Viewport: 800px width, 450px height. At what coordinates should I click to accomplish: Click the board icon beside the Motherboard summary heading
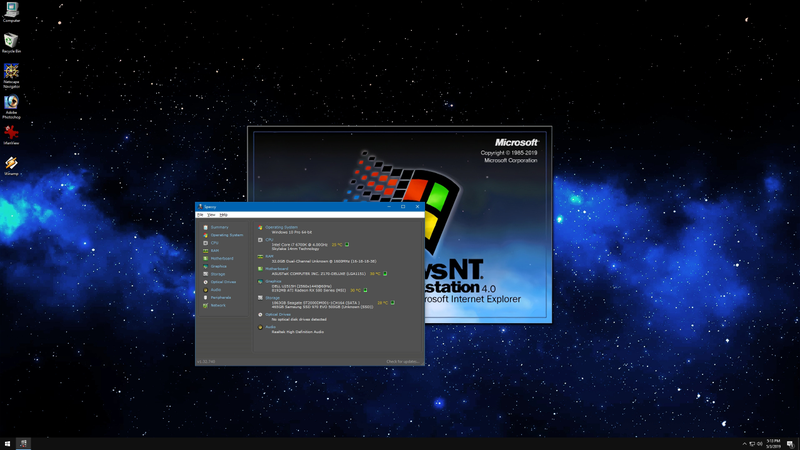[260, 269]
